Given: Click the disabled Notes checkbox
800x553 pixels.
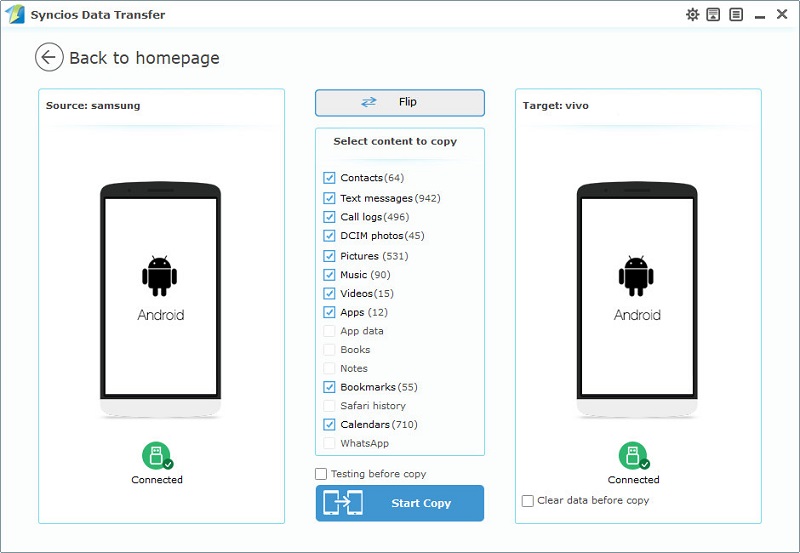Looking at the screenshot, I should (329, 368).
